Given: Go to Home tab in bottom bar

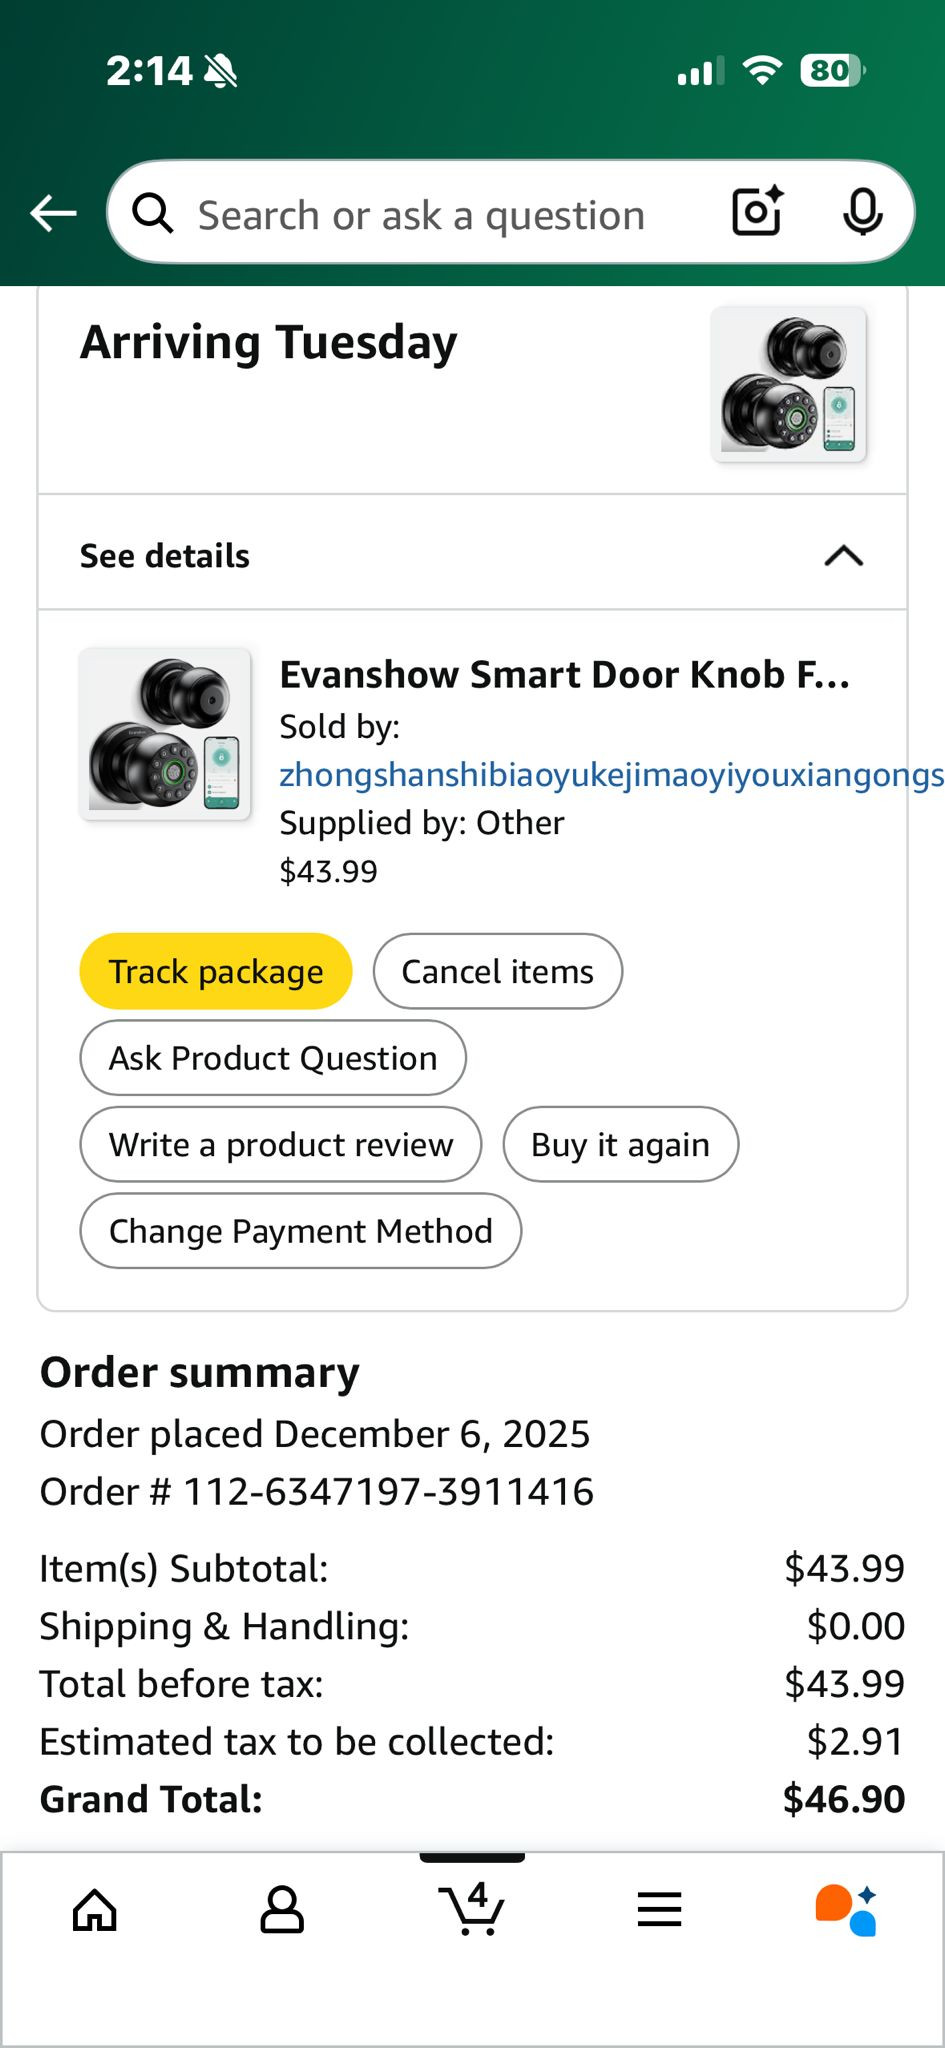Looking at the screenshot, I should pyautogui.click(x=95, y=1910).
